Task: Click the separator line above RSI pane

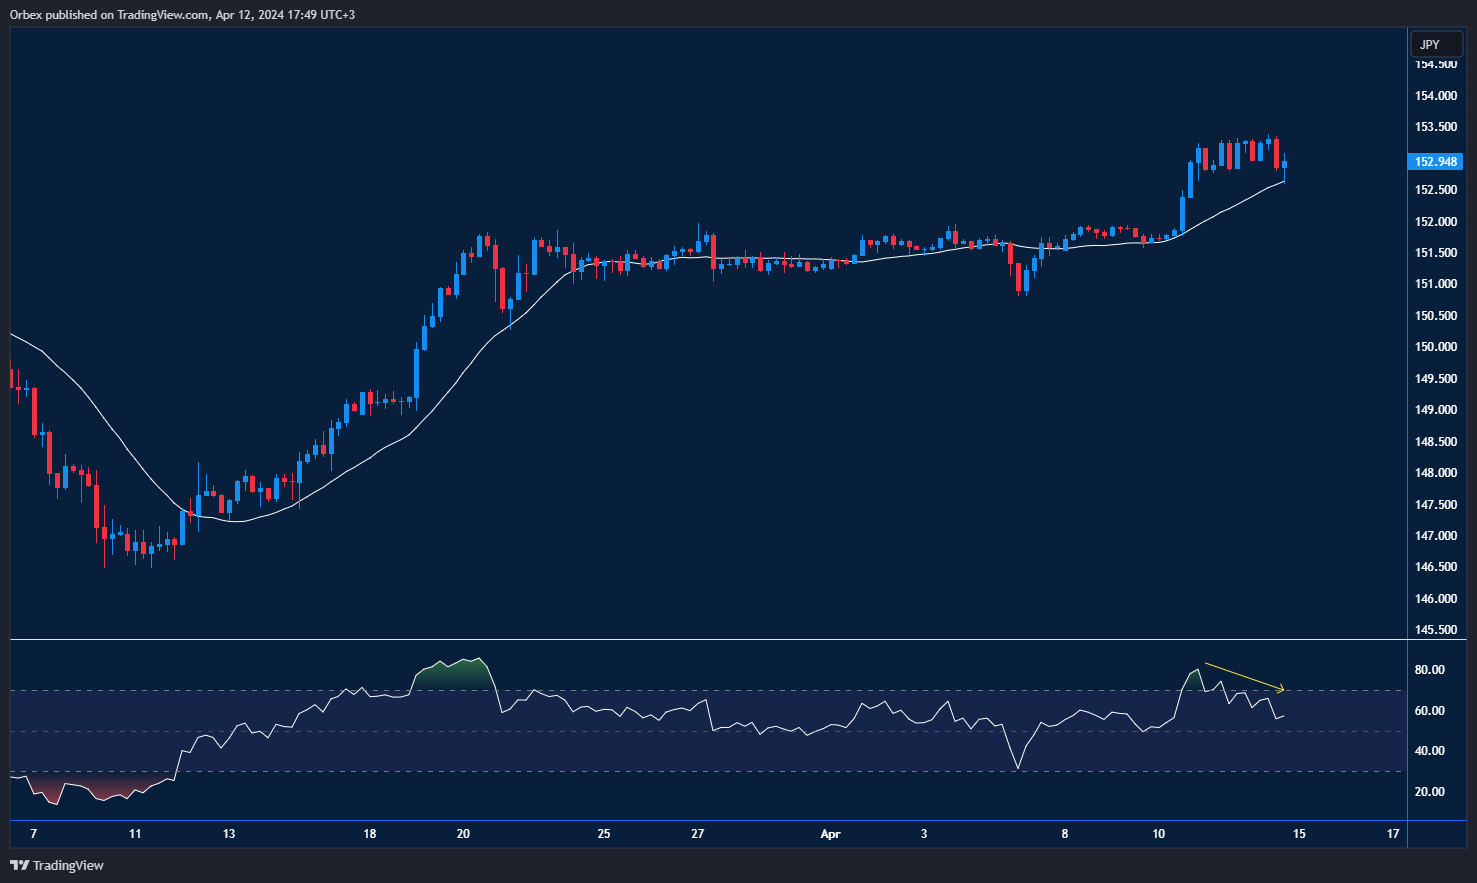Action: [x=700, y=639]
